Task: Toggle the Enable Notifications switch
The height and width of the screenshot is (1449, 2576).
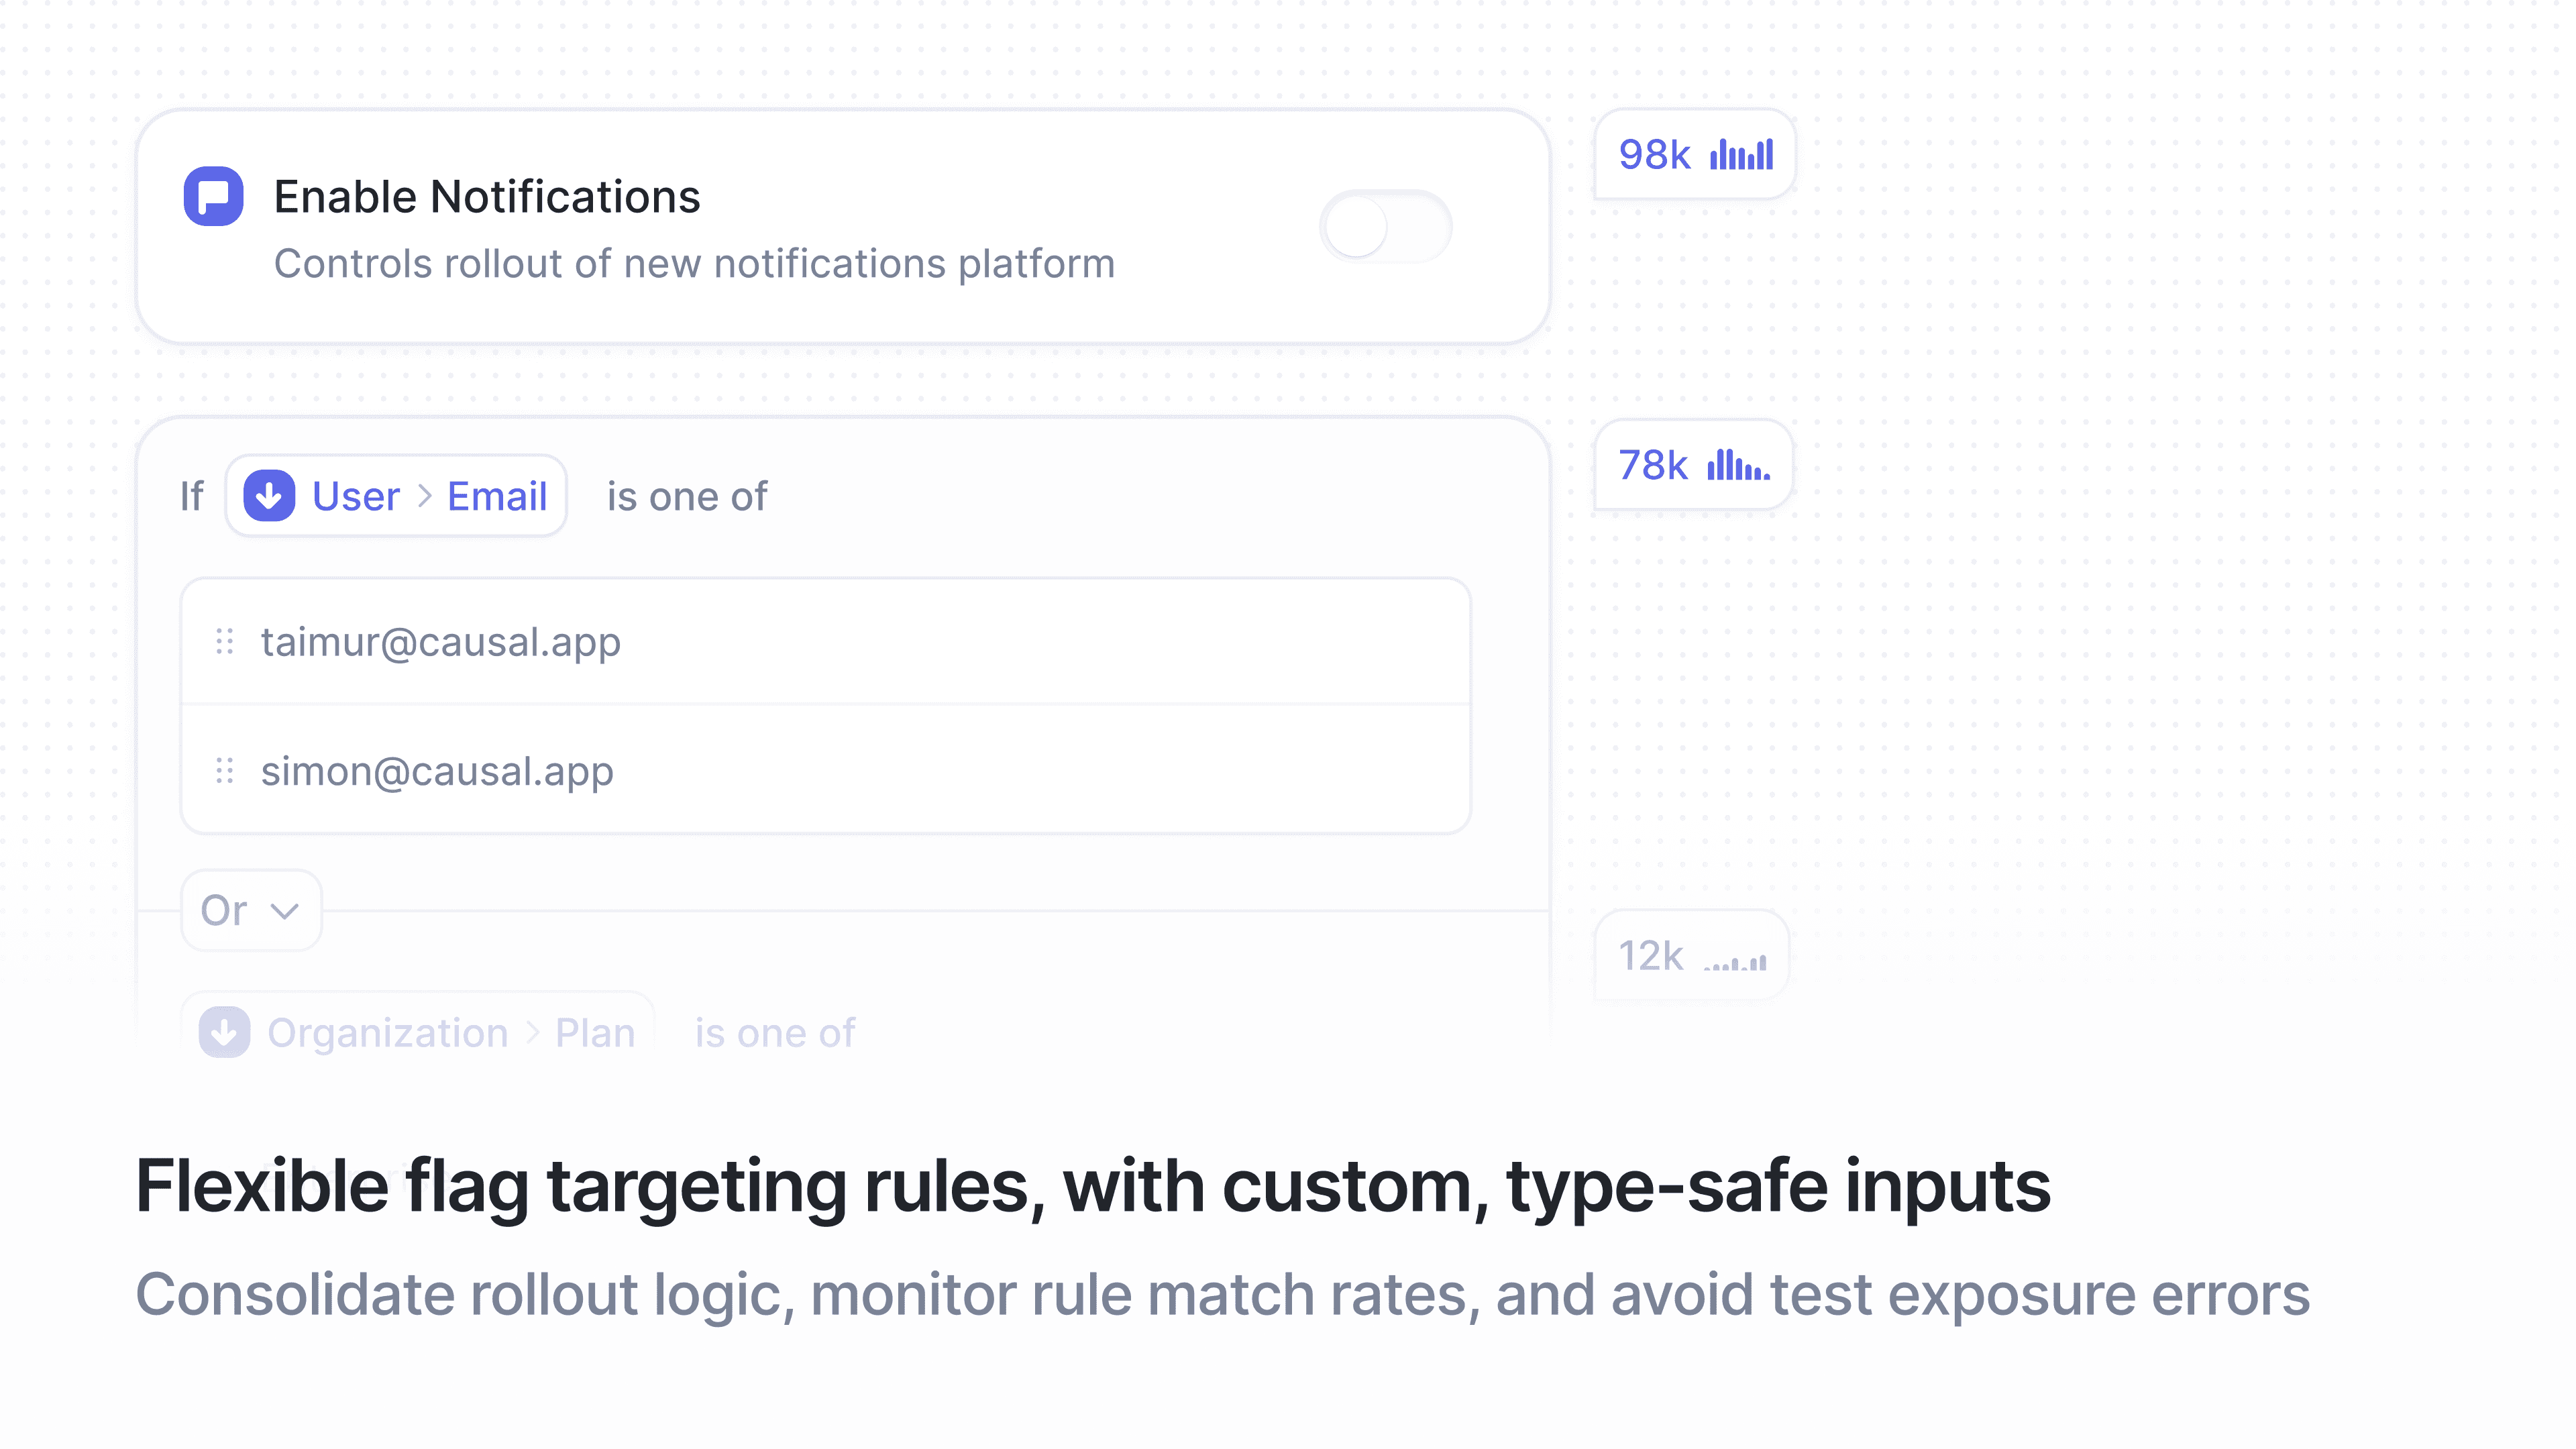Action: point(1385,227)
